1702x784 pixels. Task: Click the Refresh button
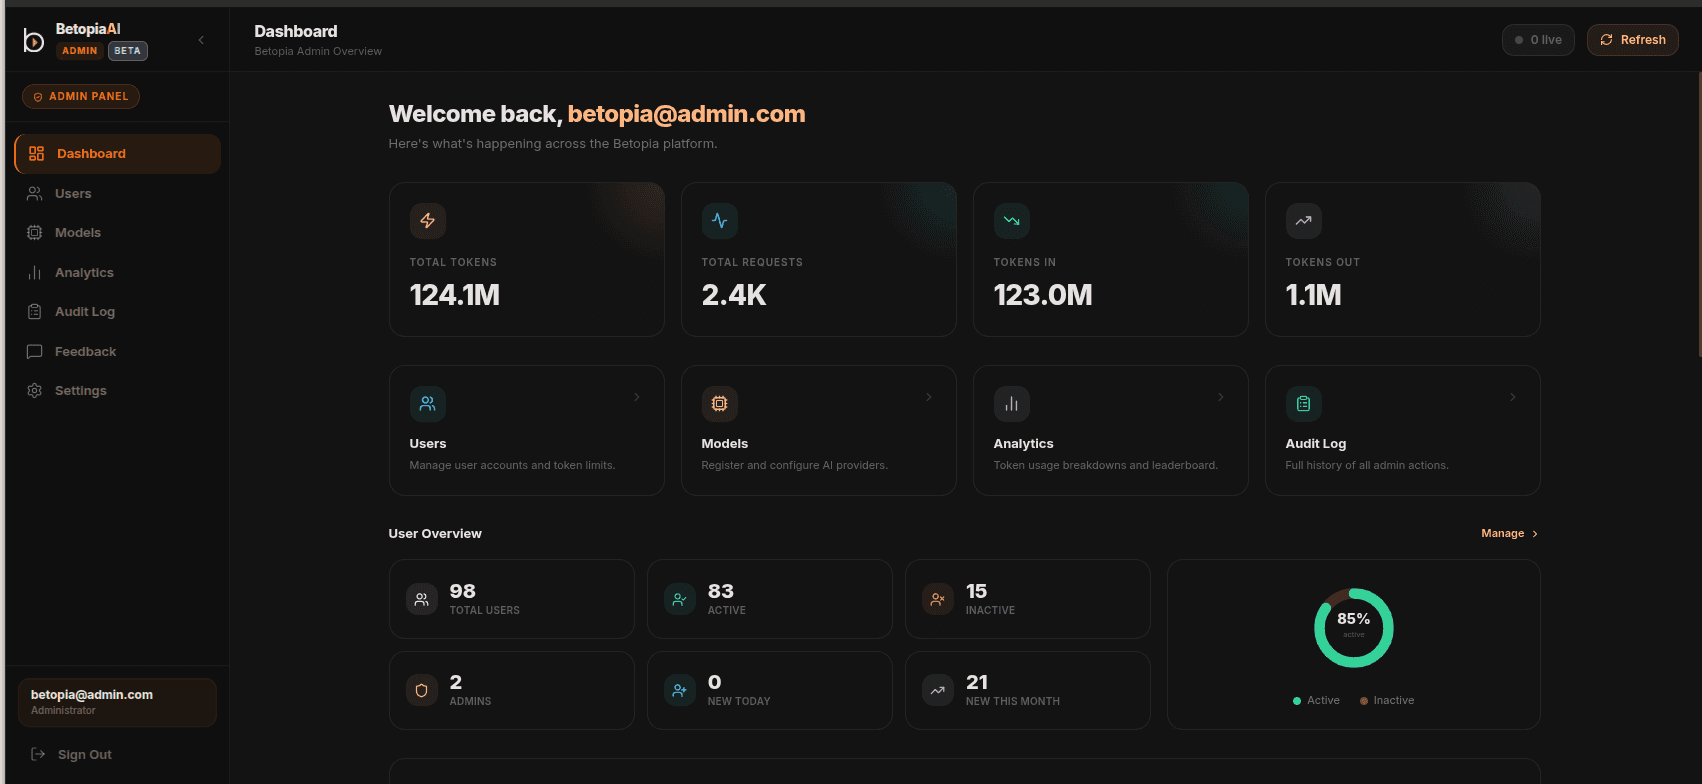click(x=1632, y=40)
